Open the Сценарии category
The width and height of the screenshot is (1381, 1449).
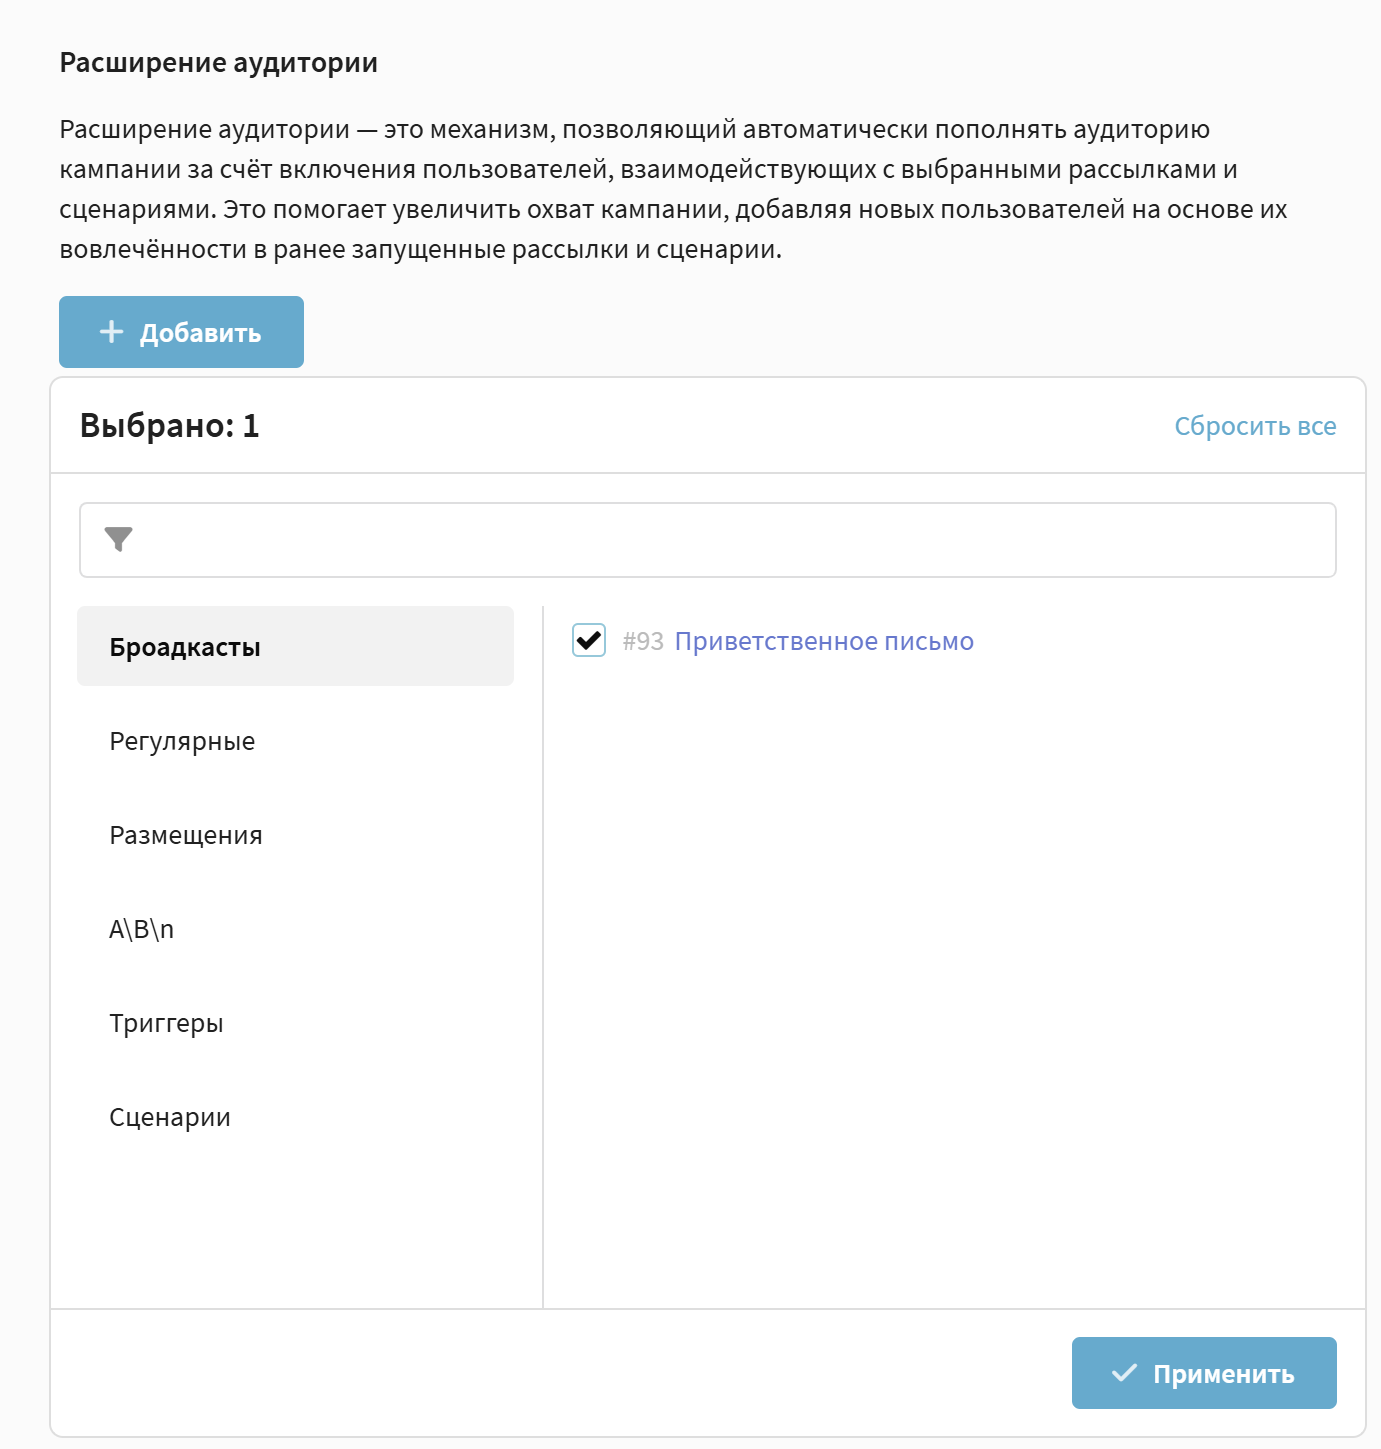point(170,1117)
